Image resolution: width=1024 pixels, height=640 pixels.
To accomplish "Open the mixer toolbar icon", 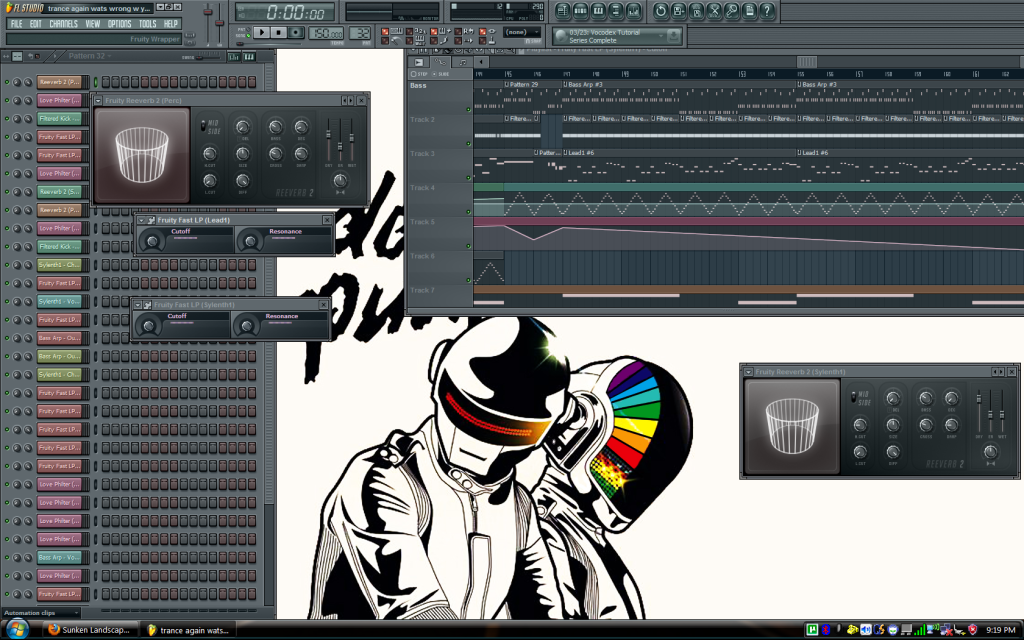I will coord(633,10).
